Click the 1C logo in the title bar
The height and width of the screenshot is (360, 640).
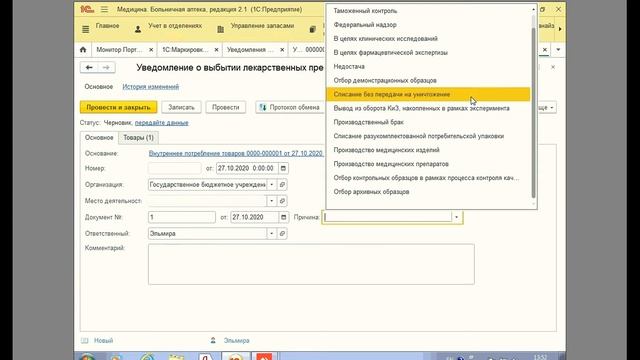point(87,9)
